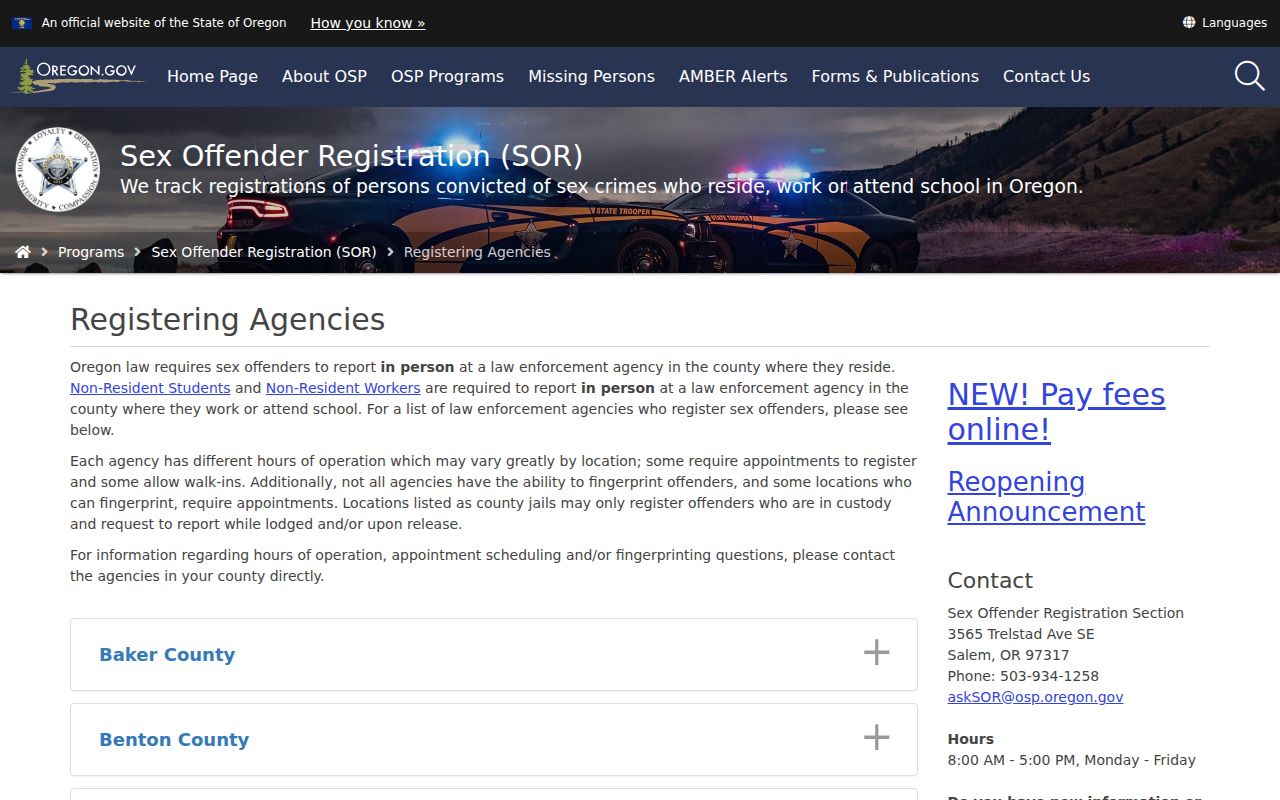
Task: Click the Oregon flag icon
Action: tap(21, 22)
